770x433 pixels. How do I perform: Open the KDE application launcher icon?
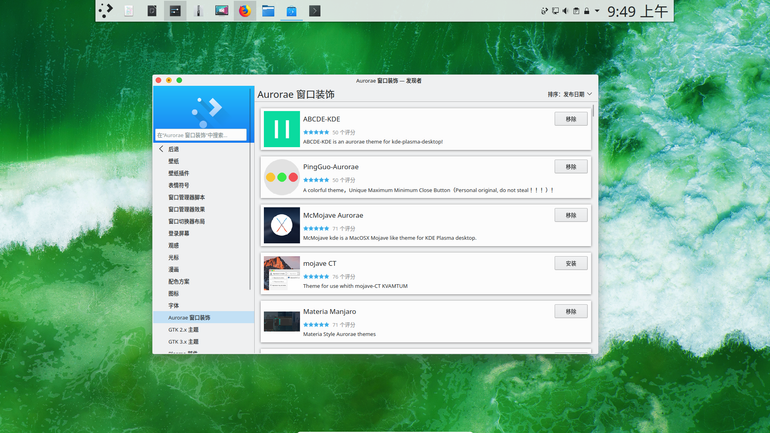pyautogui.click(x=106, y=10)
